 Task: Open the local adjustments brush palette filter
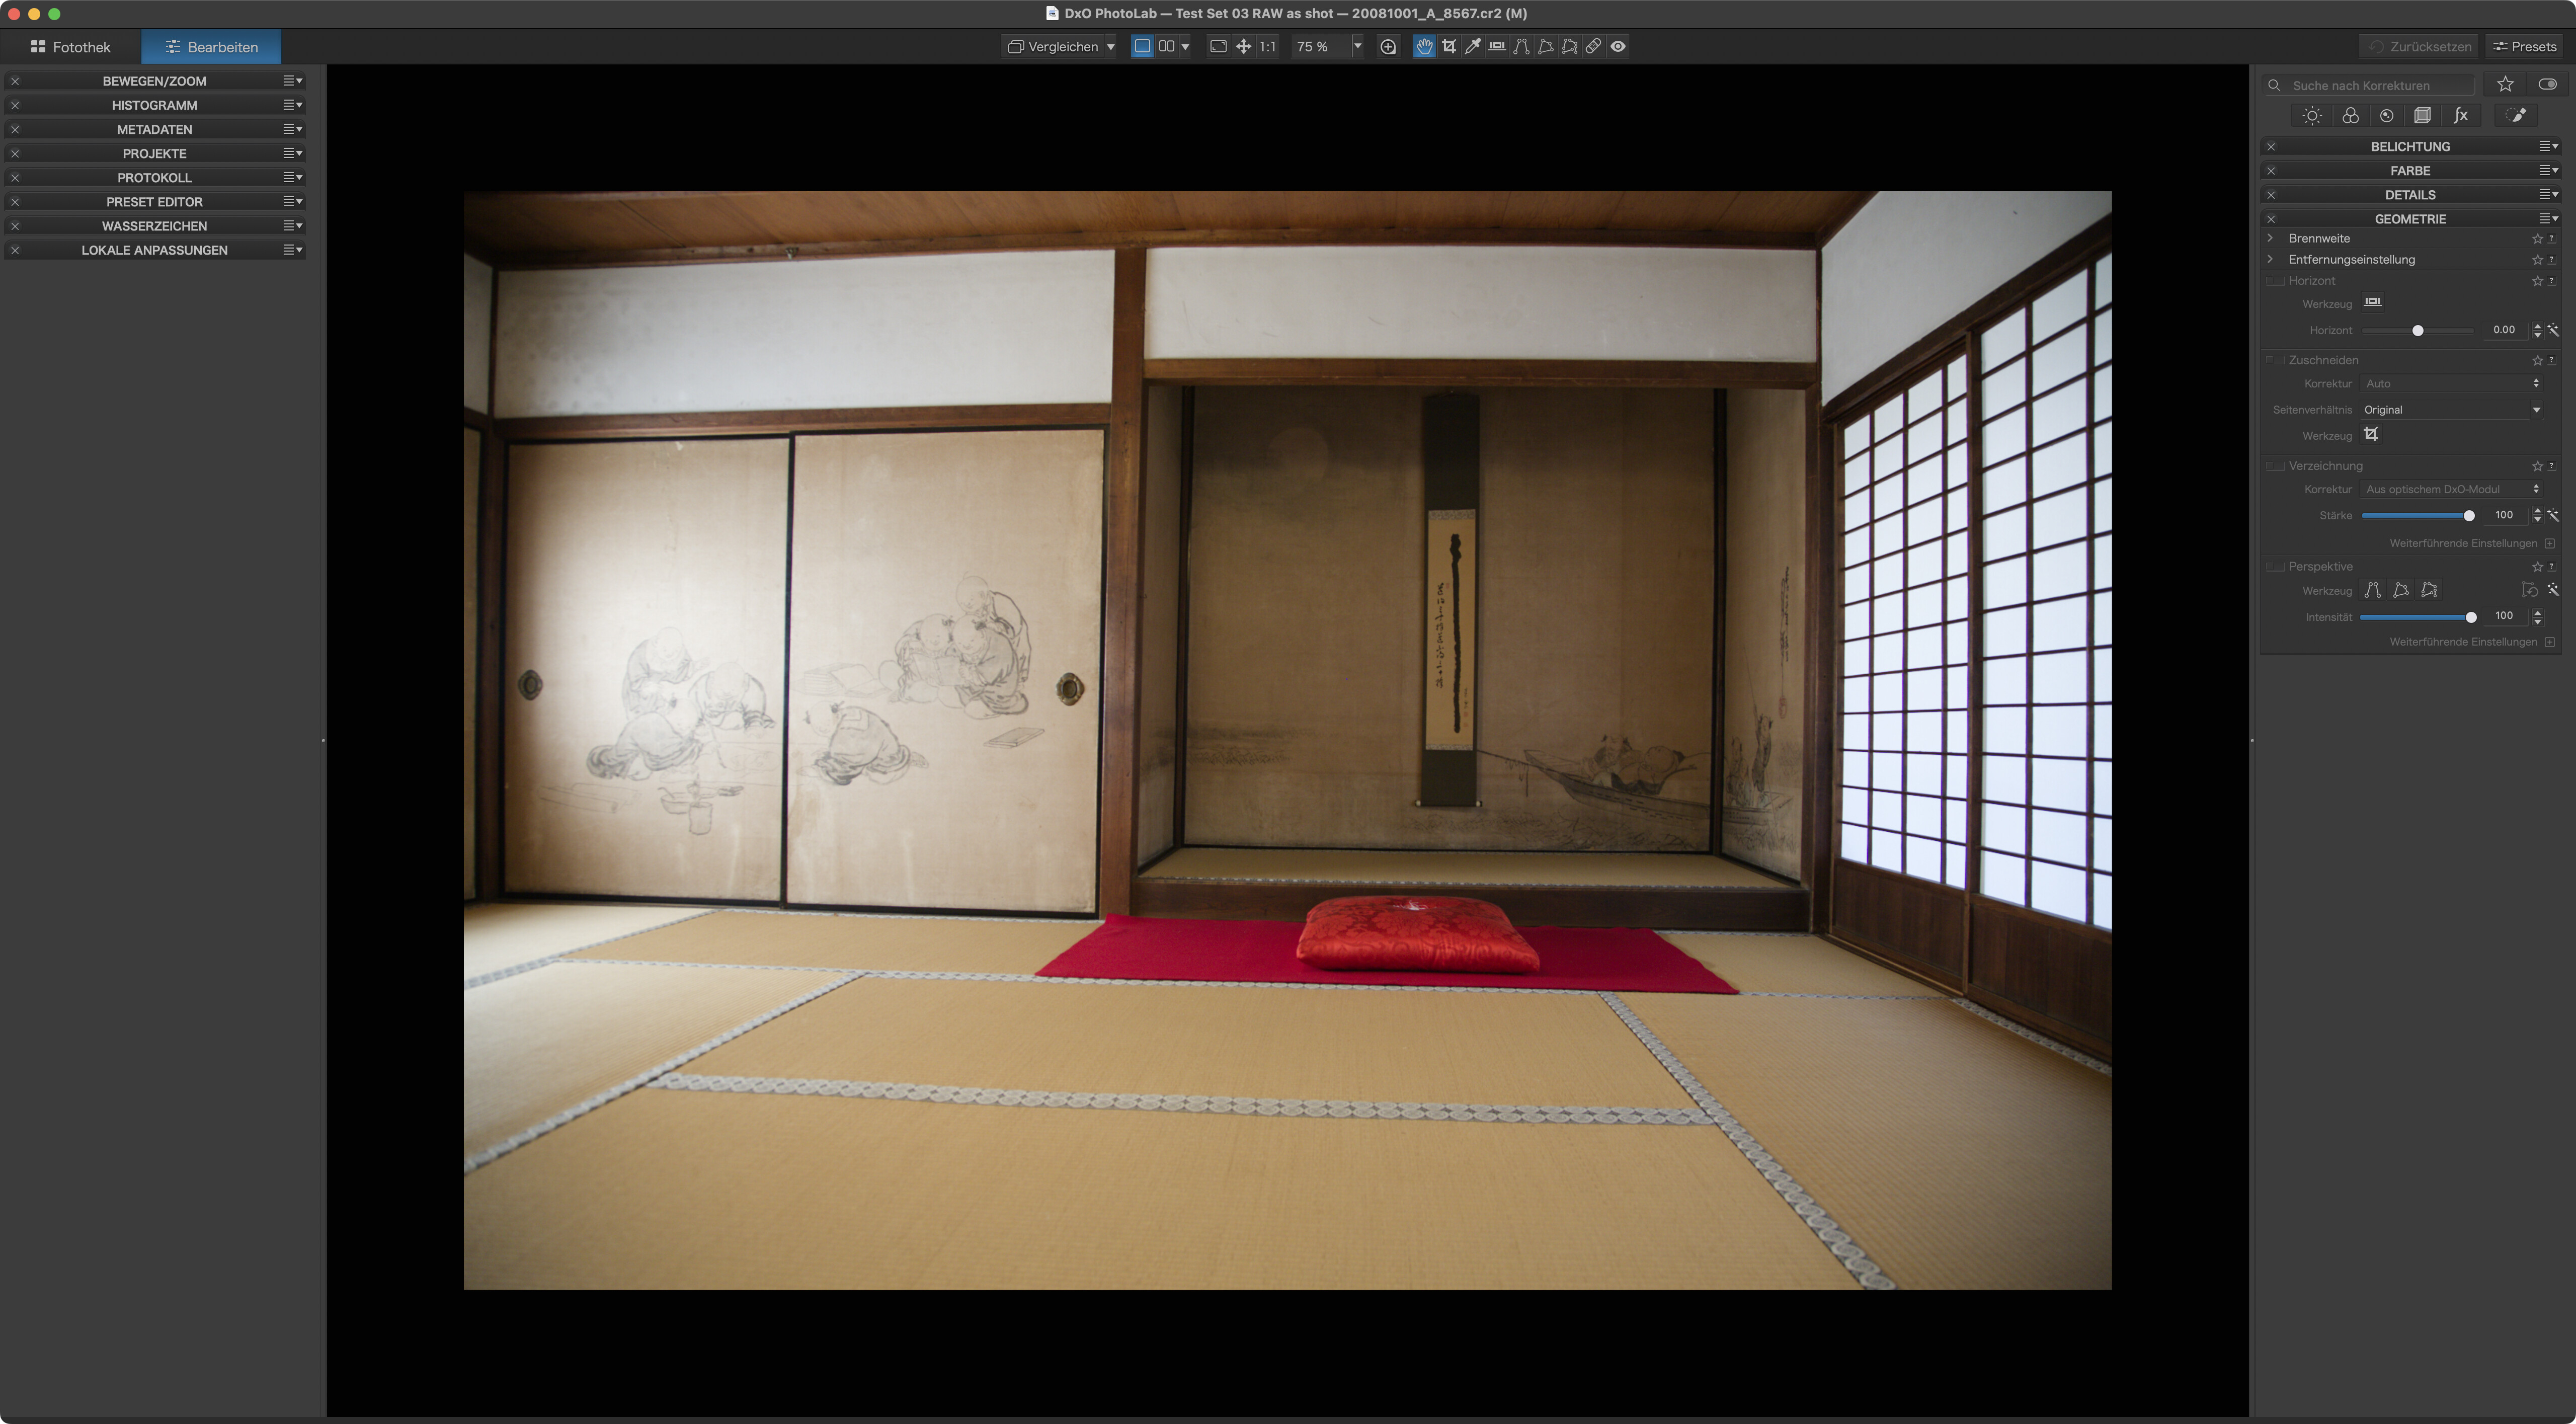(2516, 115)
